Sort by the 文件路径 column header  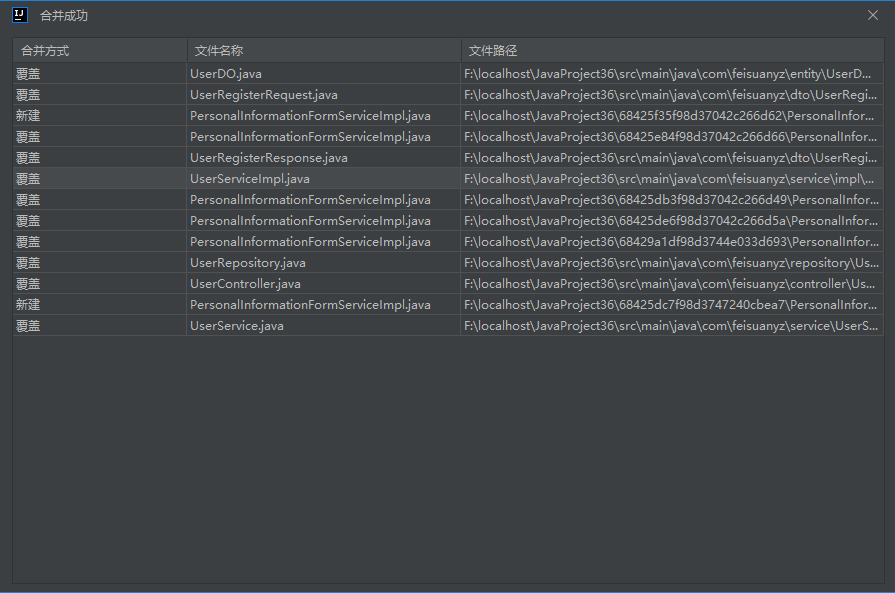tap(672, 51)
